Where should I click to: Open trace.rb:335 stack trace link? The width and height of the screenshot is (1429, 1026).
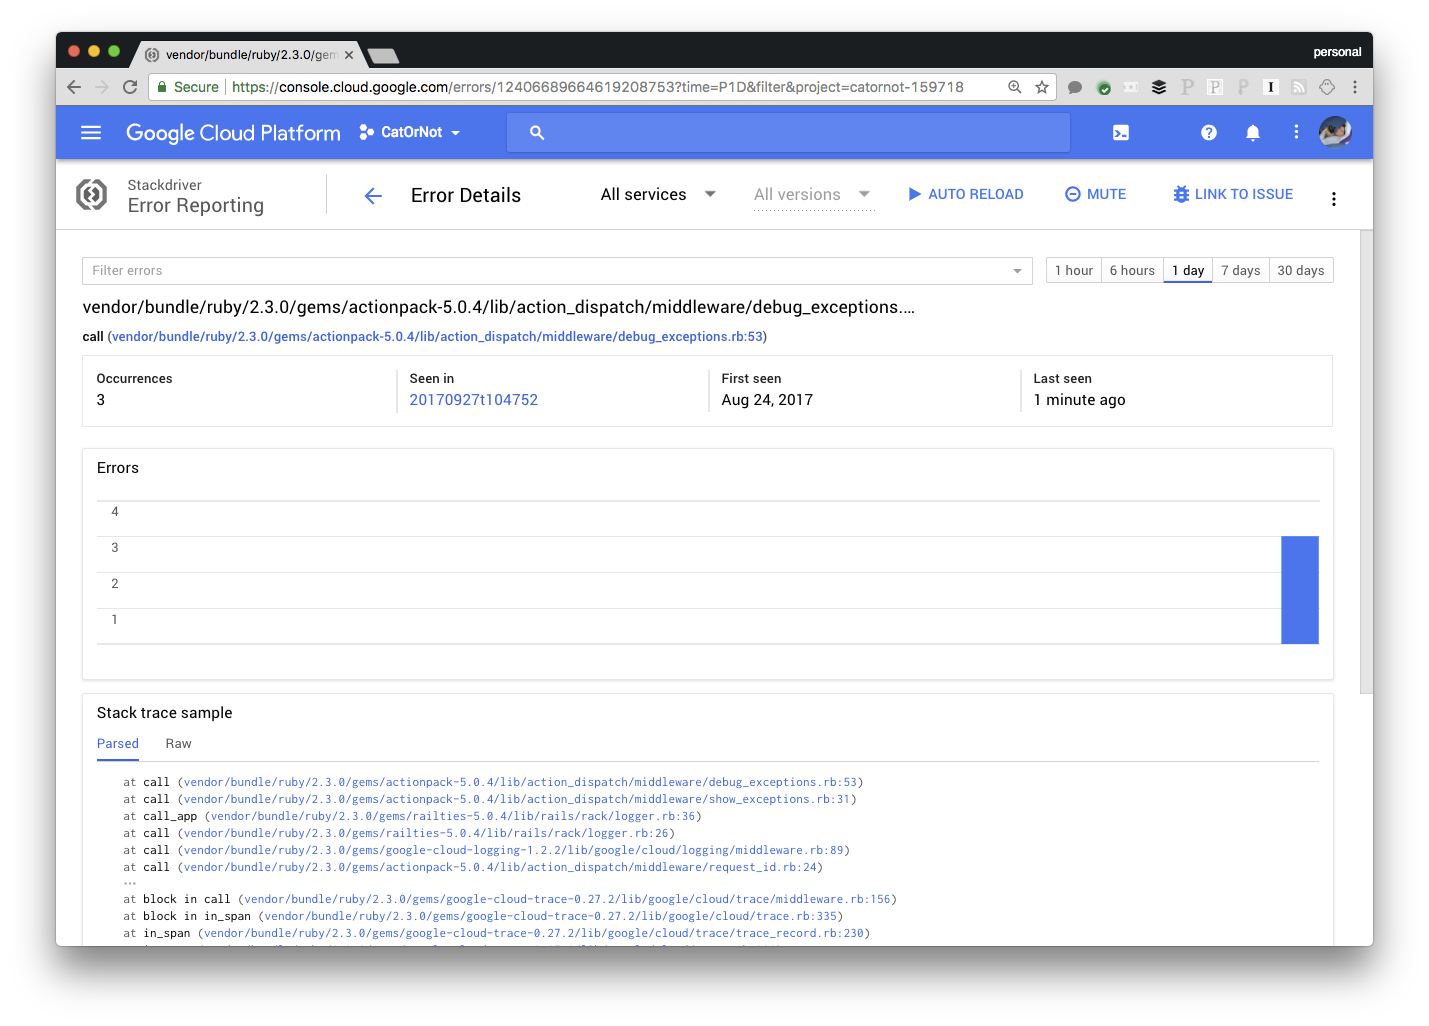pos(551,916)
